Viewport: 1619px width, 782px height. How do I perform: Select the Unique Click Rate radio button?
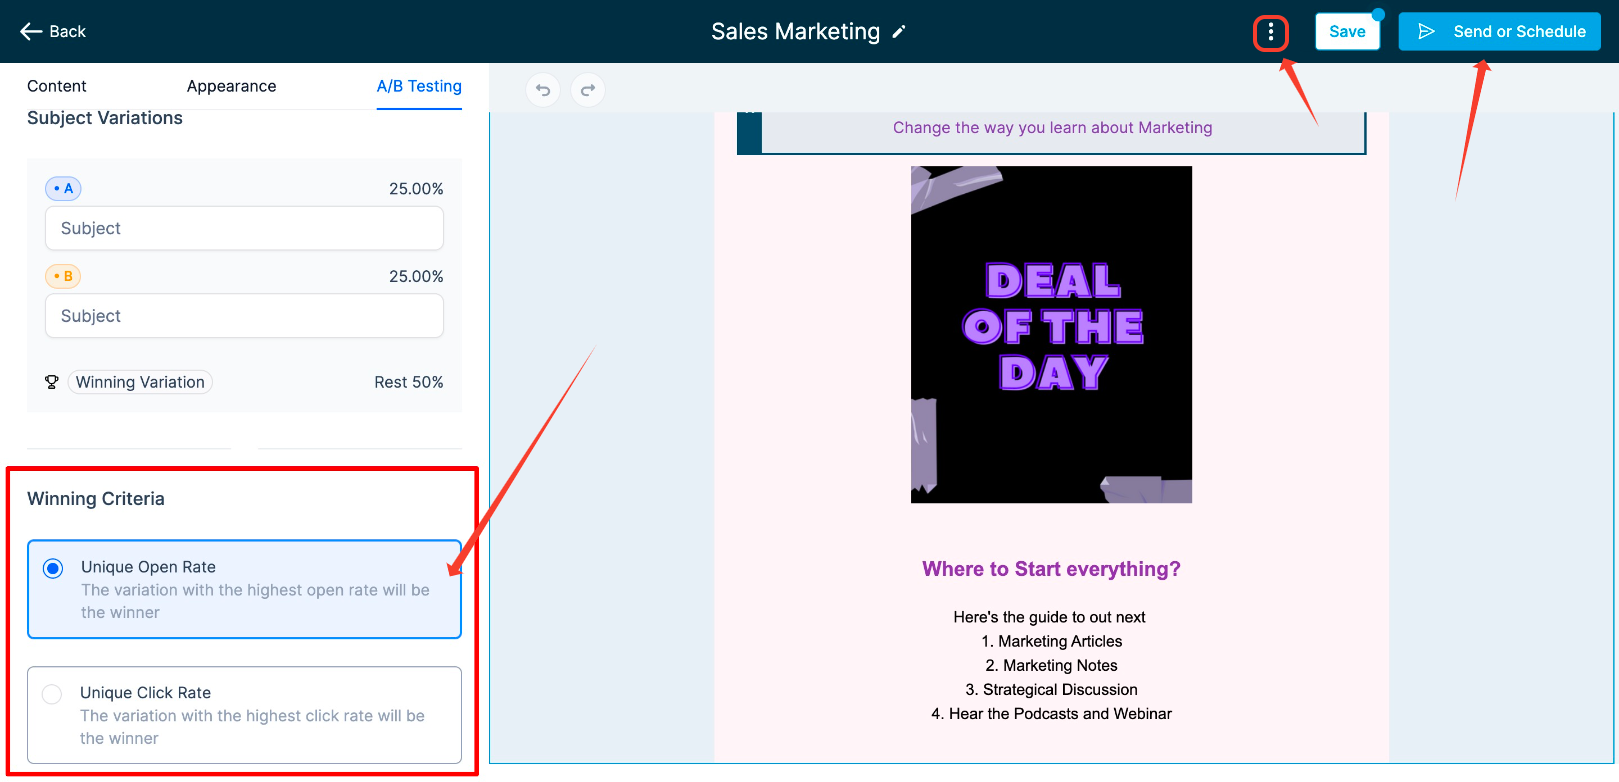point(52,694)
